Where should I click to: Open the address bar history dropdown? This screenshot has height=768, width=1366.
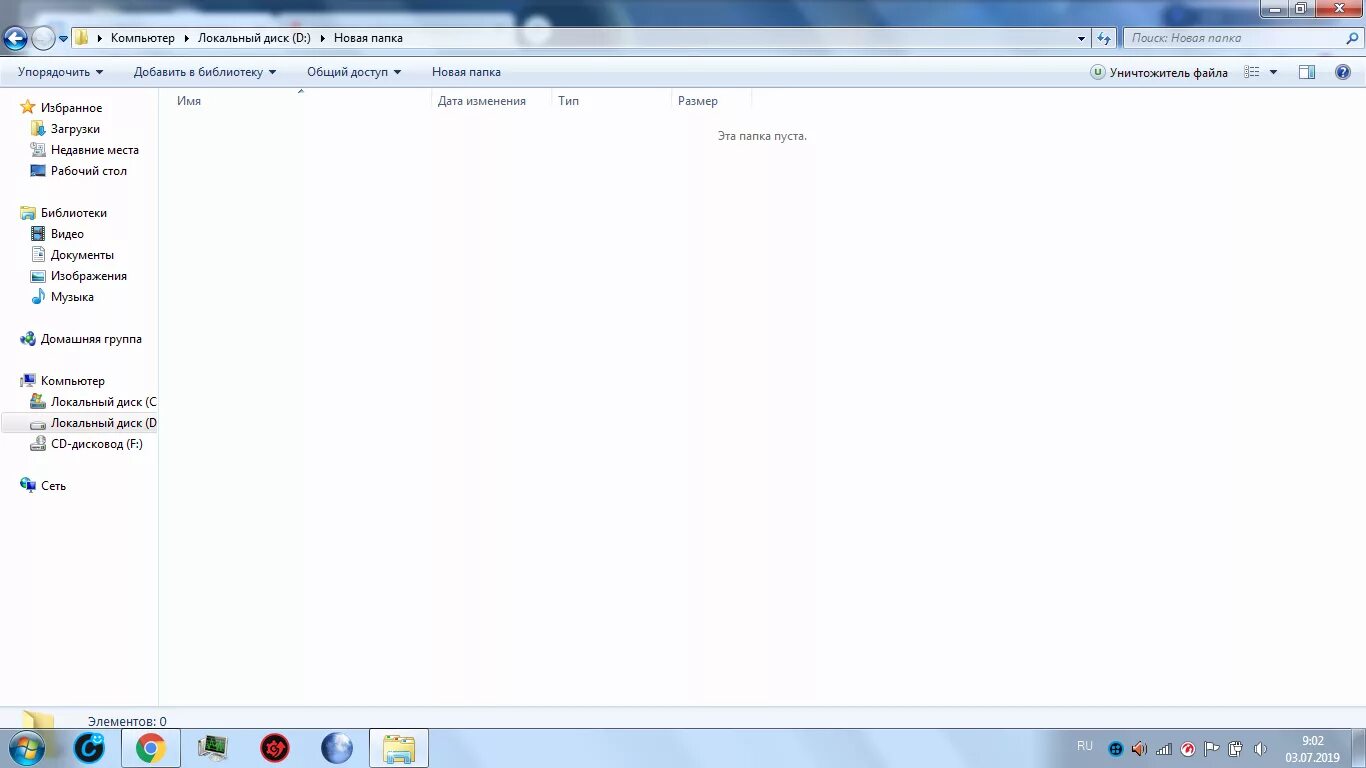click(1081, 38)
